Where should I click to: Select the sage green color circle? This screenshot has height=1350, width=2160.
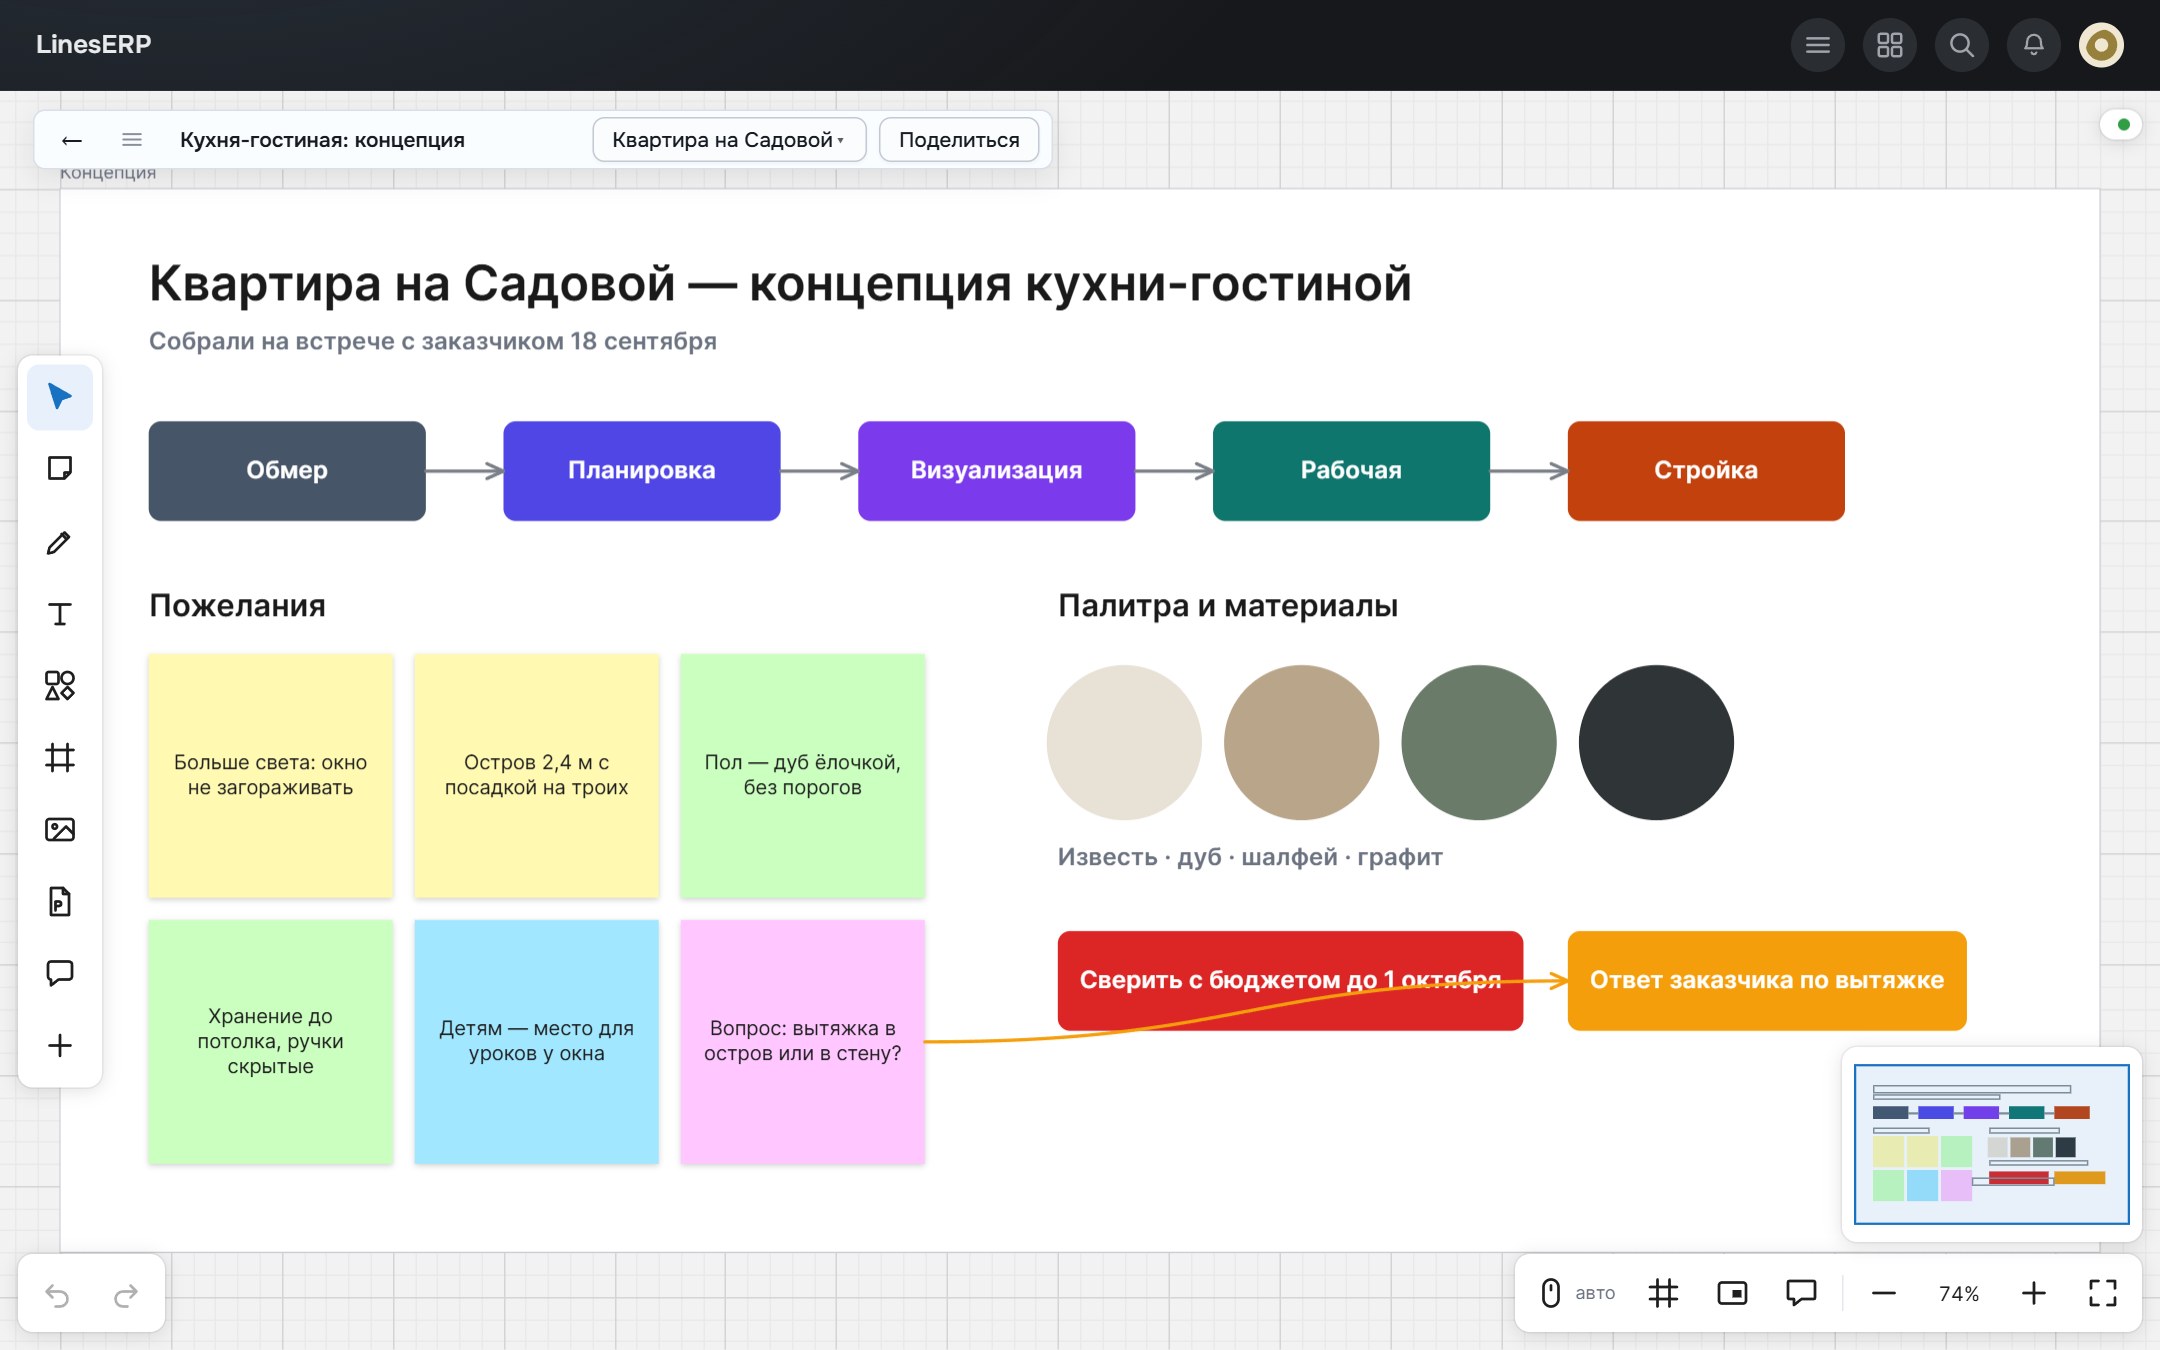click(x=1479, y=743)
